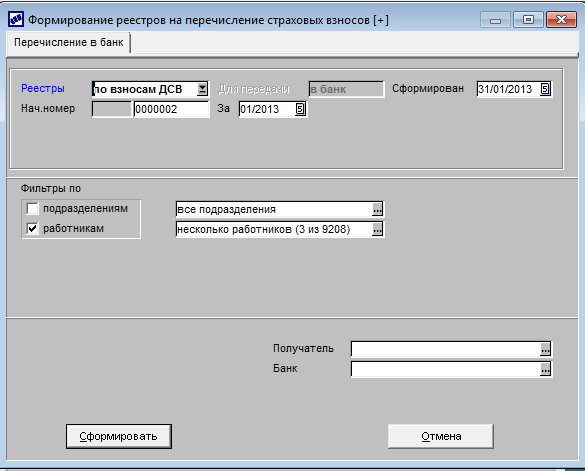The height and width of the screenshot is (471, 585).
Task: Click the application icon in title bar
Action: [x=16, y=19]
